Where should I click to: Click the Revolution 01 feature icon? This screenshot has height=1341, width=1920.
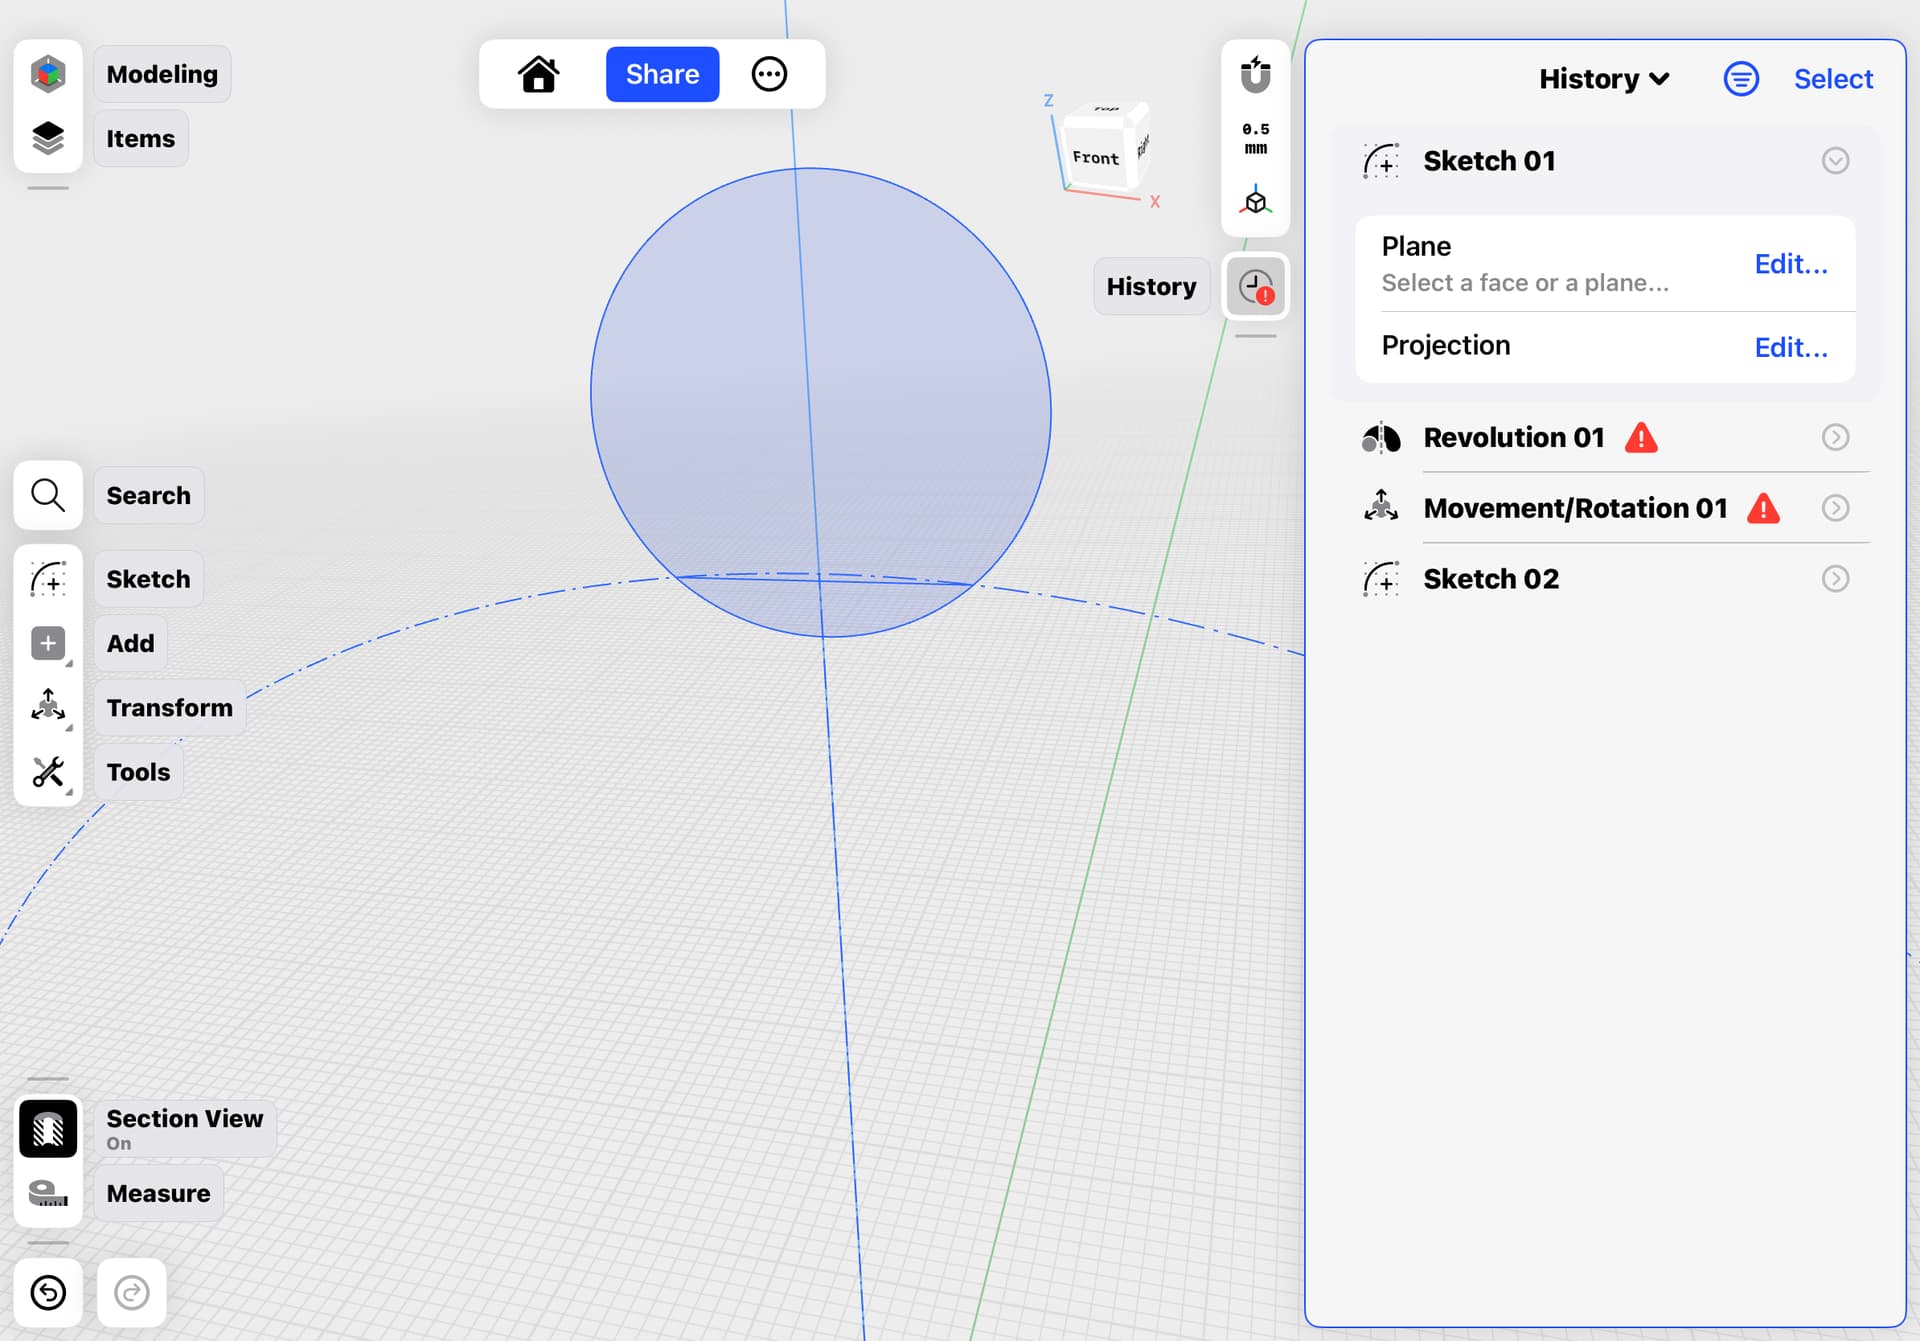coord(1381,437)
